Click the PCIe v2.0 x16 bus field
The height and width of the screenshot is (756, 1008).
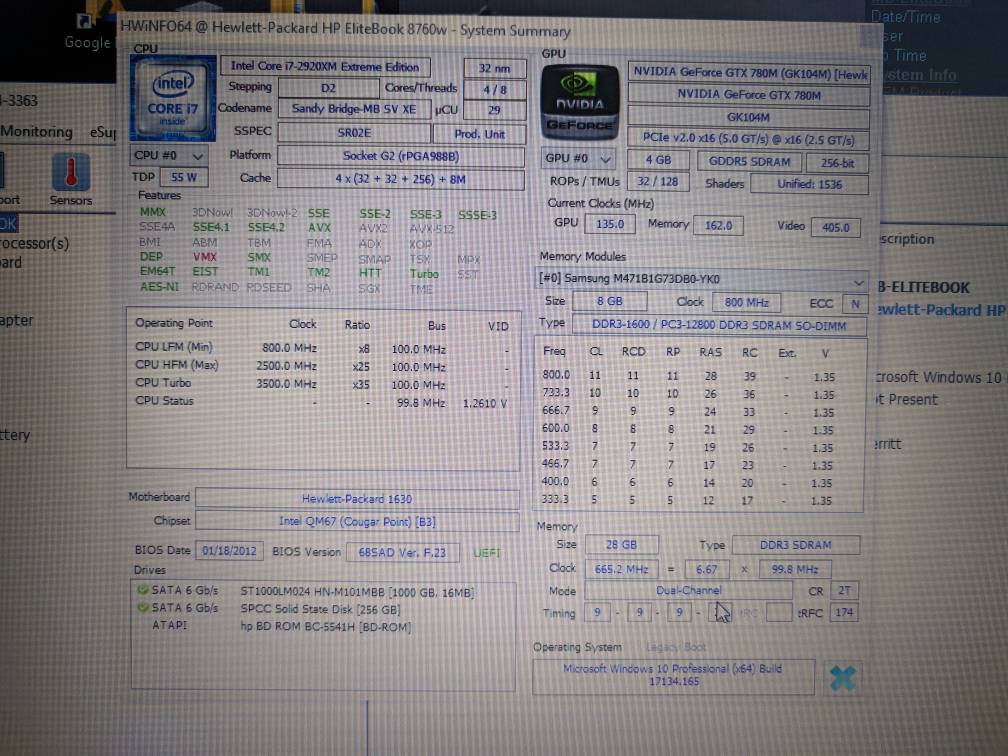(748, 139)
